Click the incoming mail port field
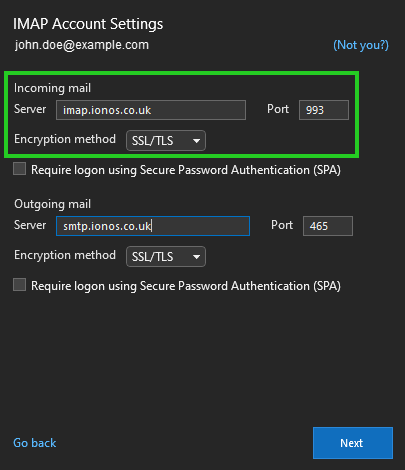Image resolution: width=405 pixels, height=470 pixels. [324, 110]
